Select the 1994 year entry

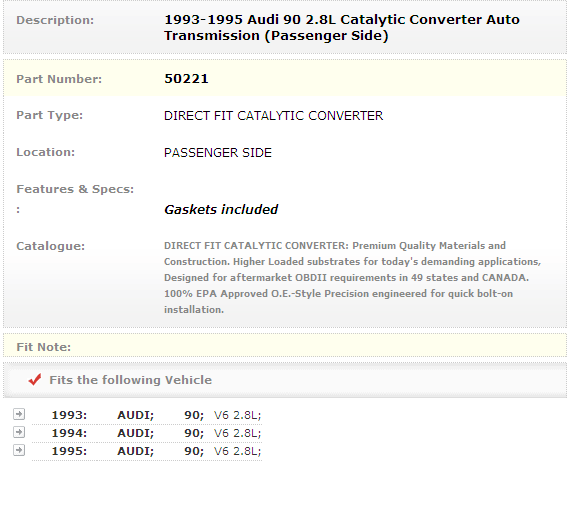pos(69,433)
